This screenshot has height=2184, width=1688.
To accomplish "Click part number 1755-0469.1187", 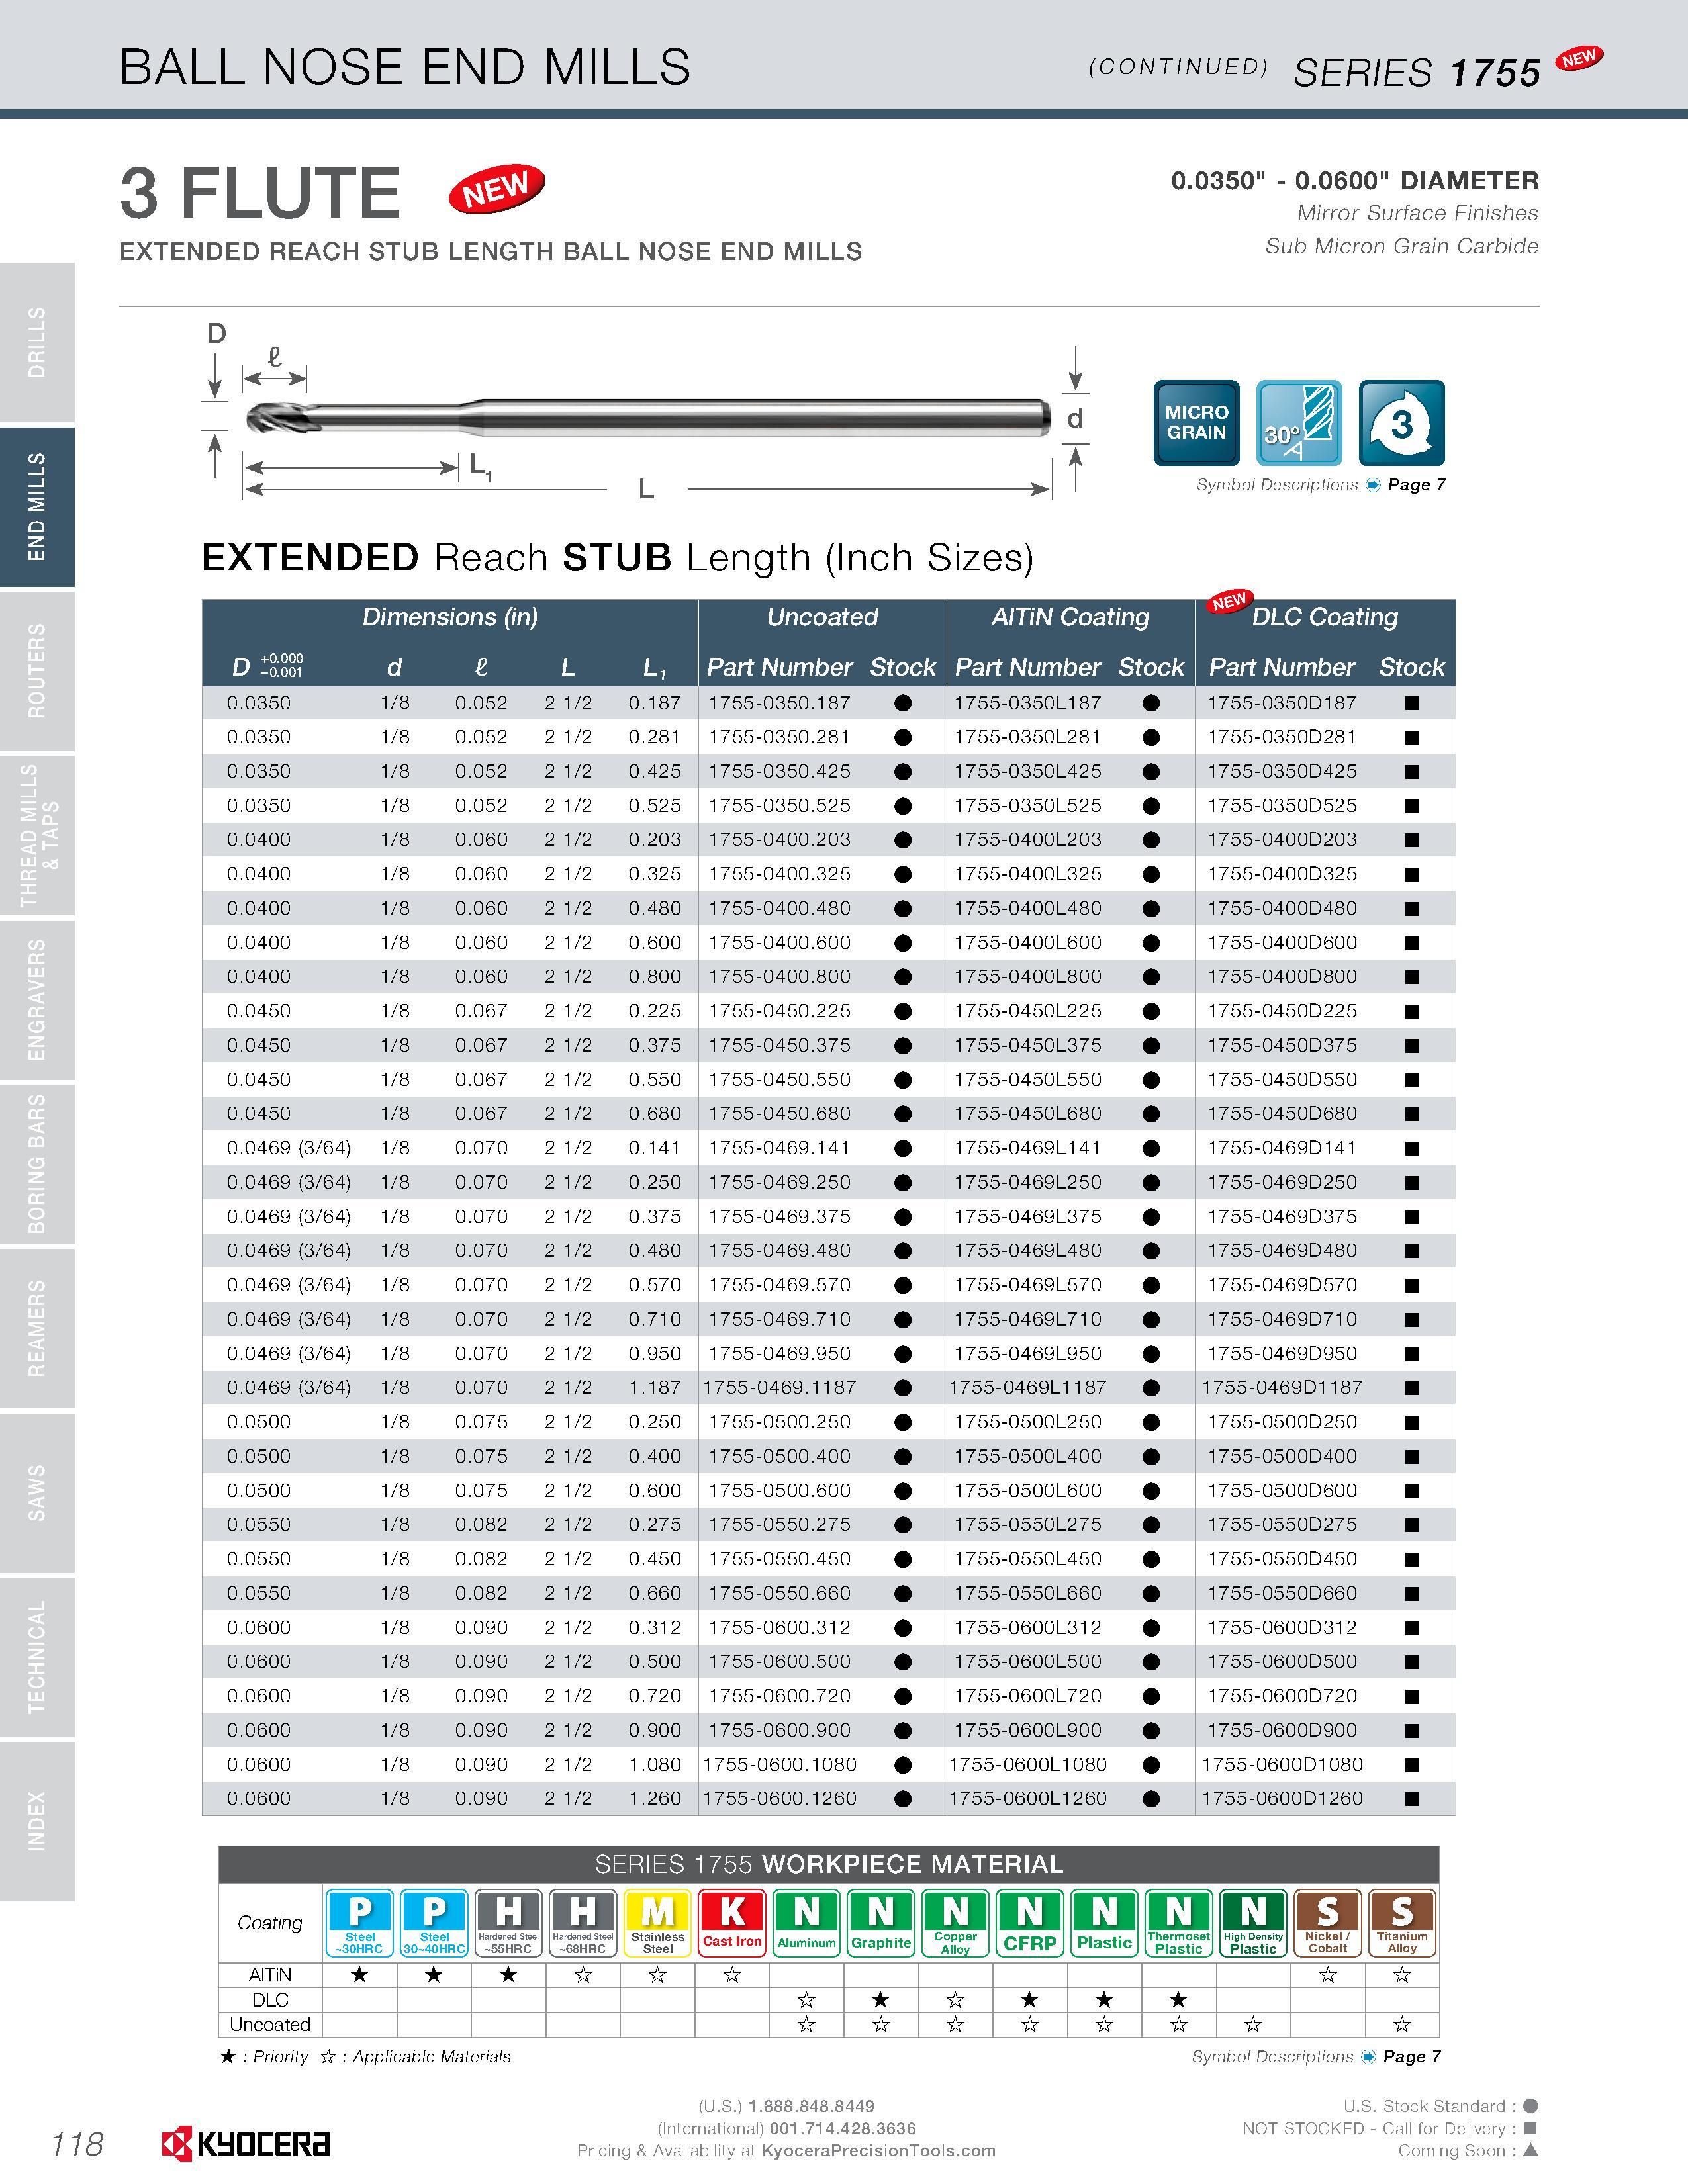I will [779, 1388].
